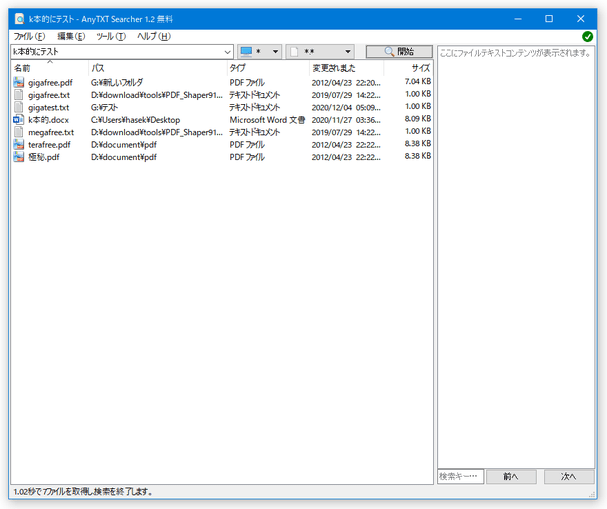Viewport: 607px width, 509px height.
Task: Click path C:¥Users¥hasek¥Desktop
Action: coord(135,120)
